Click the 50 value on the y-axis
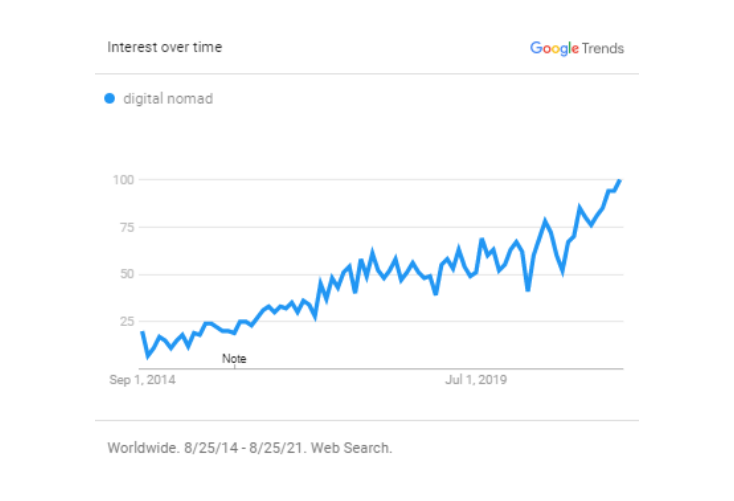 point(124,274)
